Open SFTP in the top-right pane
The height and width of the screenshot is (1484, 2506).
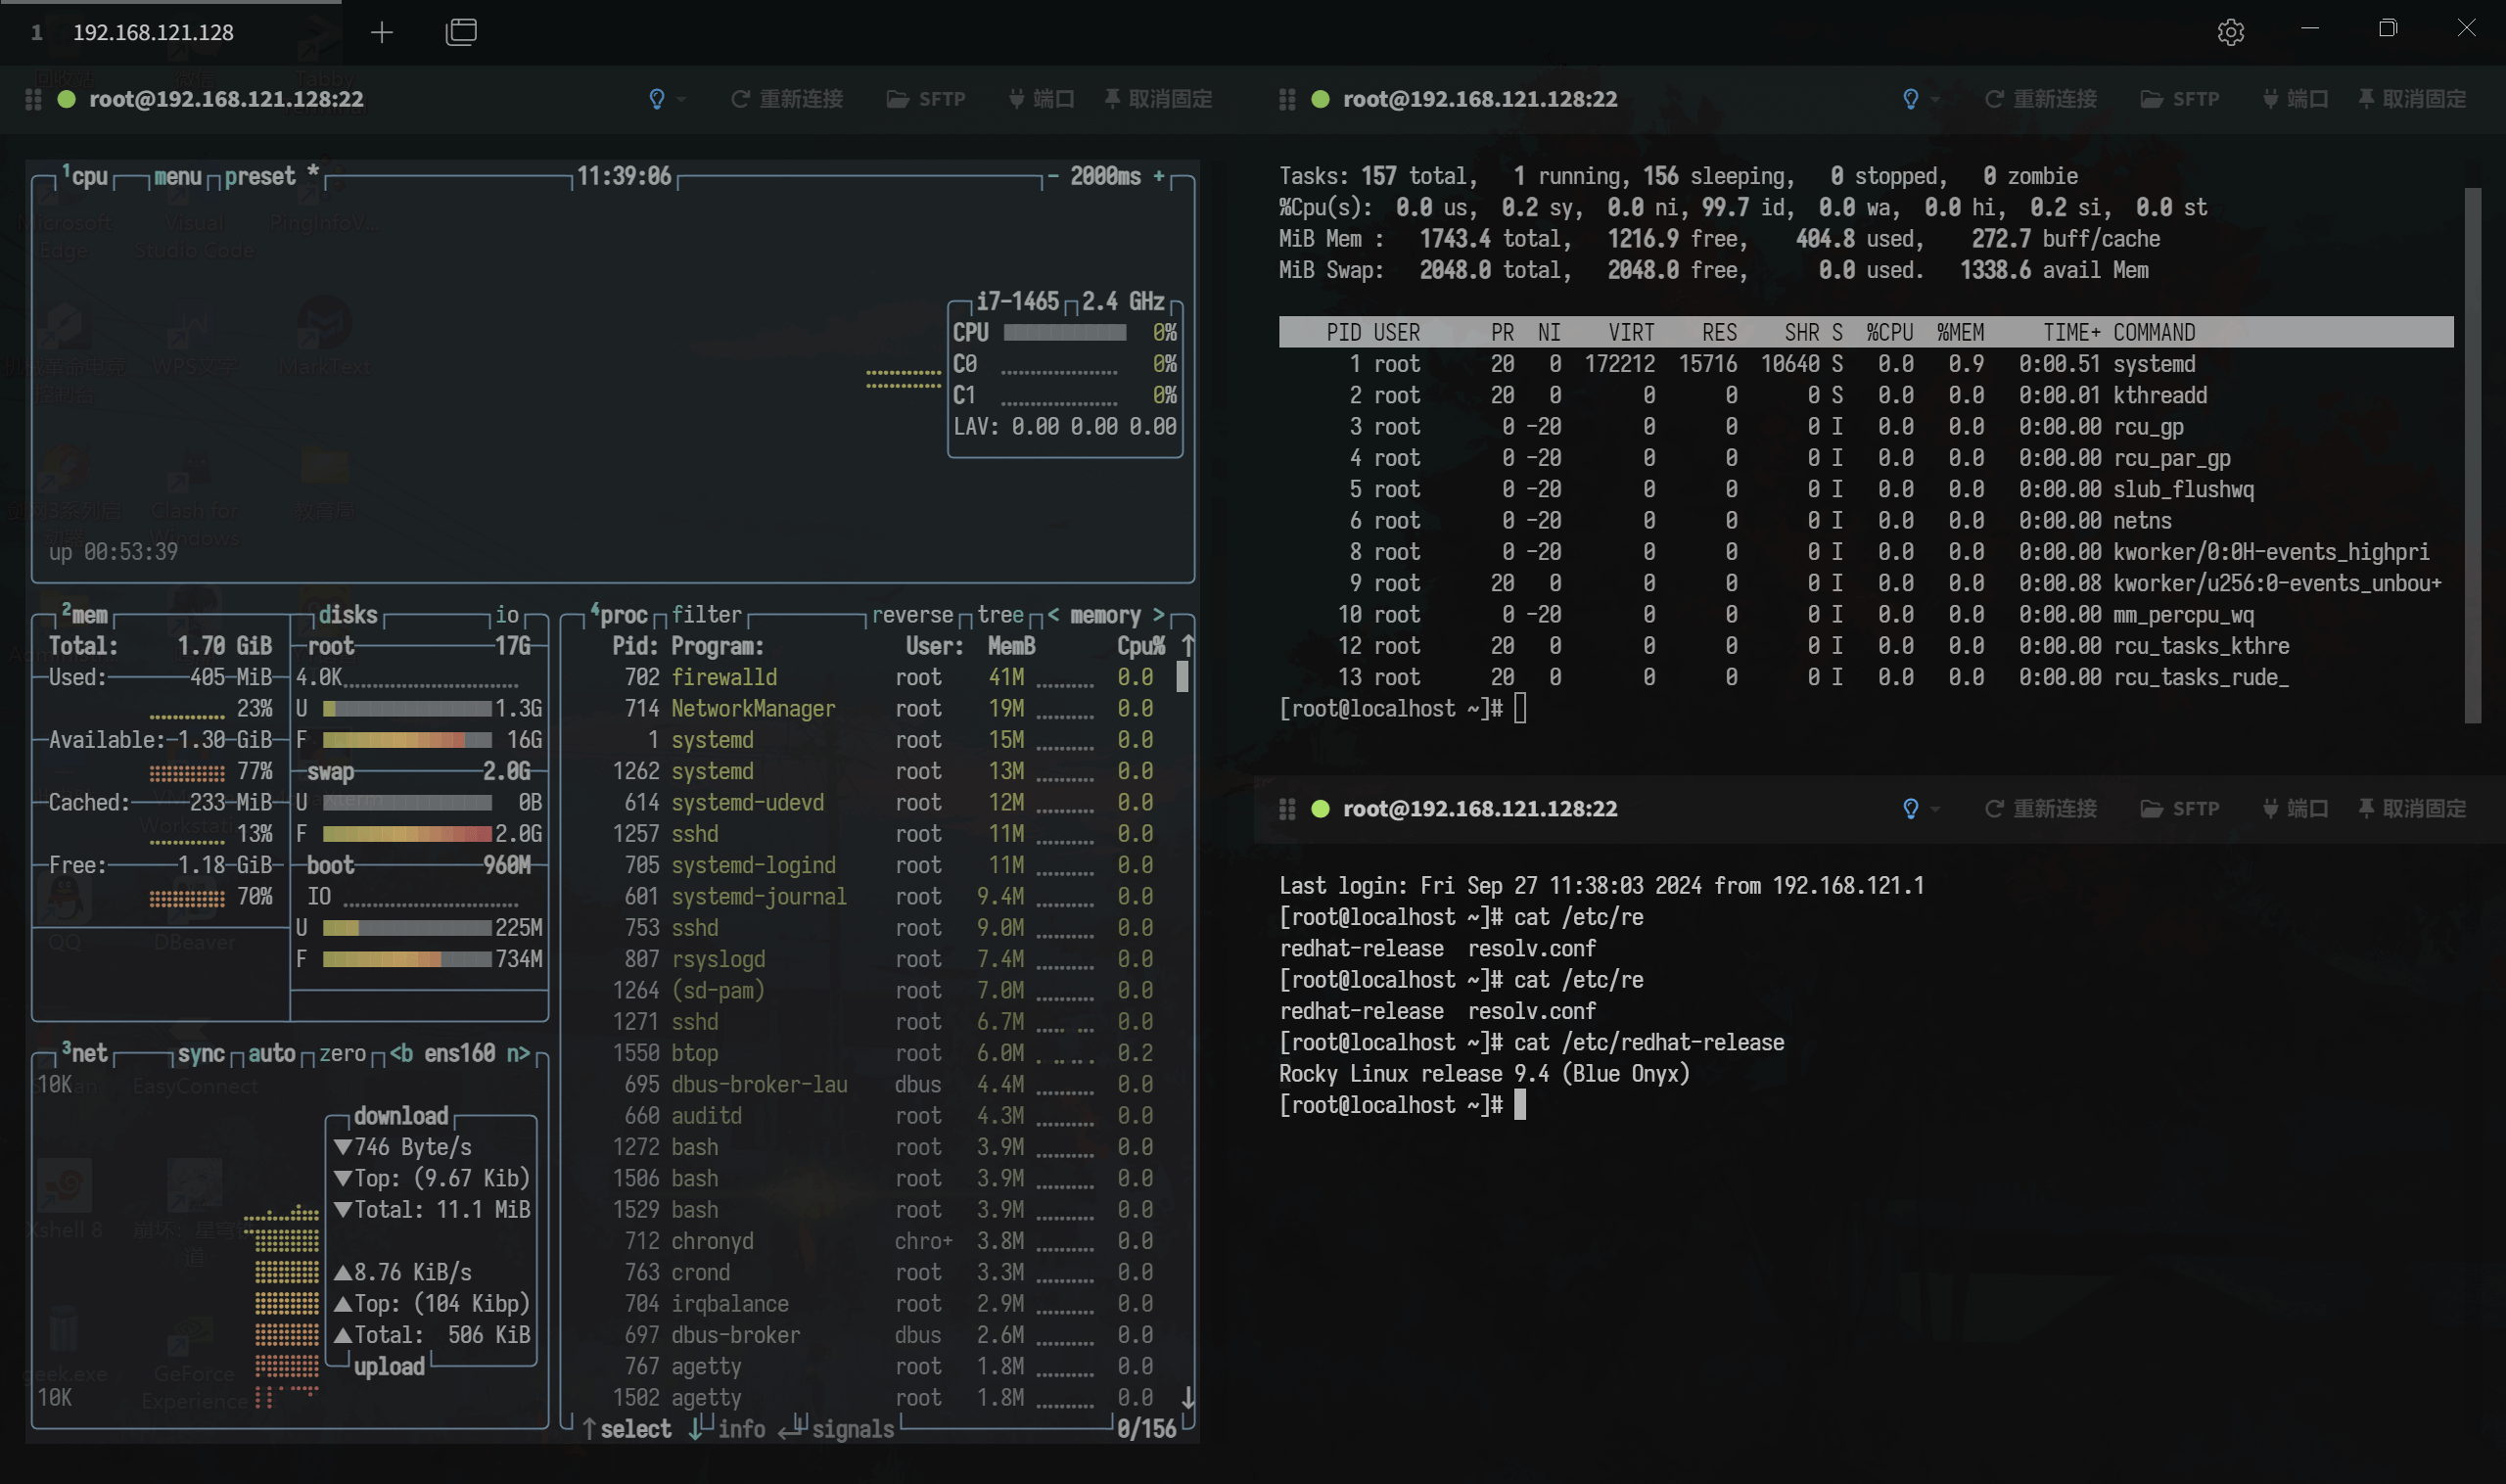(2179, 99)
